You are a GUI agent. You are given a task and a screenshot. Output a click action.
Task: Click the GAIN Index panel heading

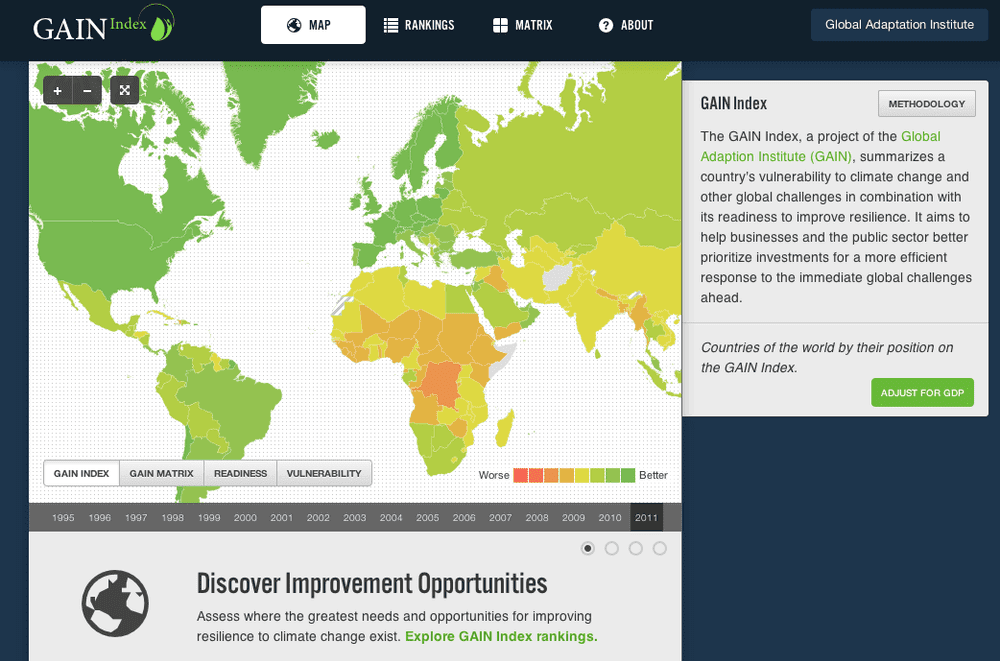pyautogui.click(x=733, y=103)
